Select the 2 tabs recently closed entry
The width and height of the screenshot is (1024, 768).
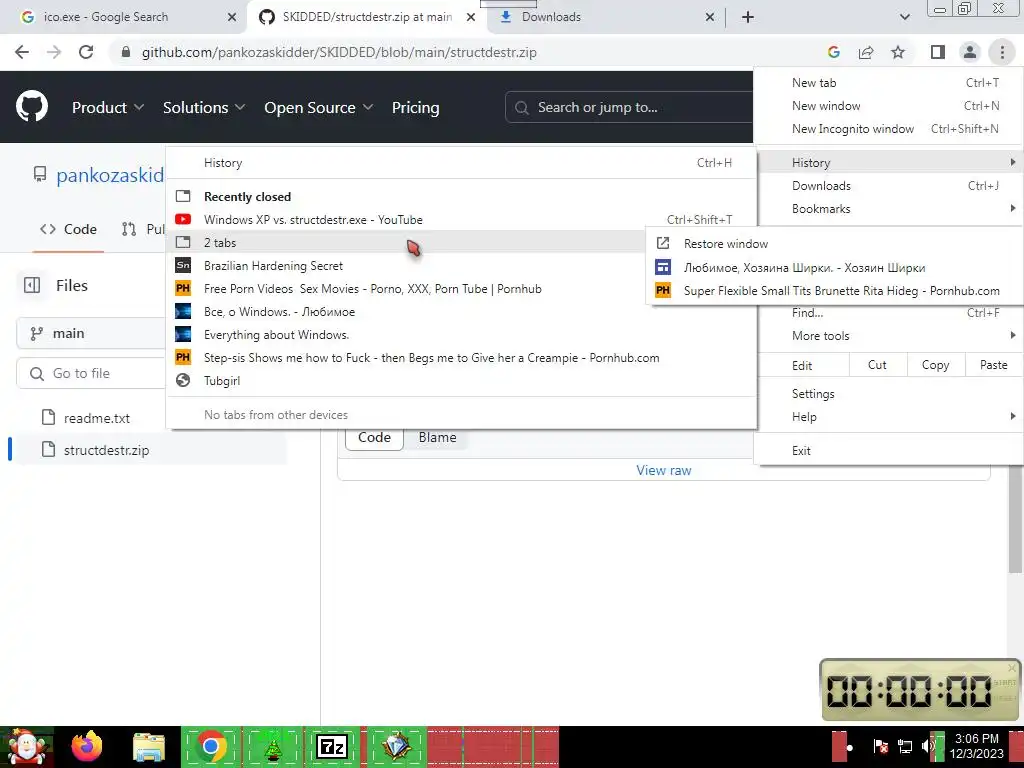point(406,242)
